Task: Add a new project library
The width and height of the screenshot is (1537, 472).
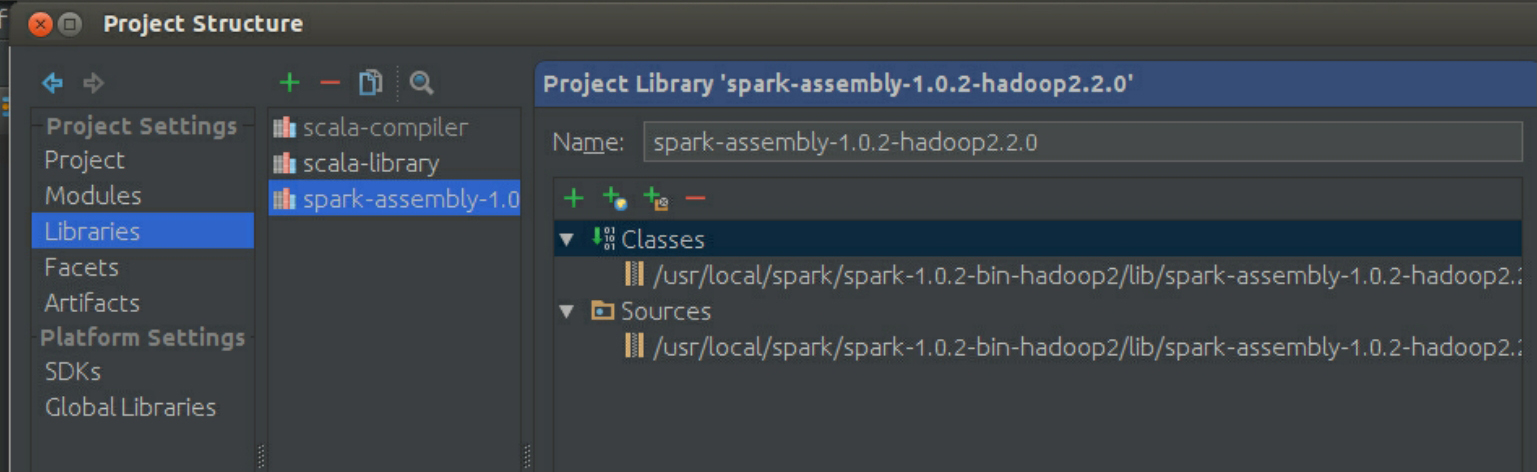Action: tap(289, 83)
